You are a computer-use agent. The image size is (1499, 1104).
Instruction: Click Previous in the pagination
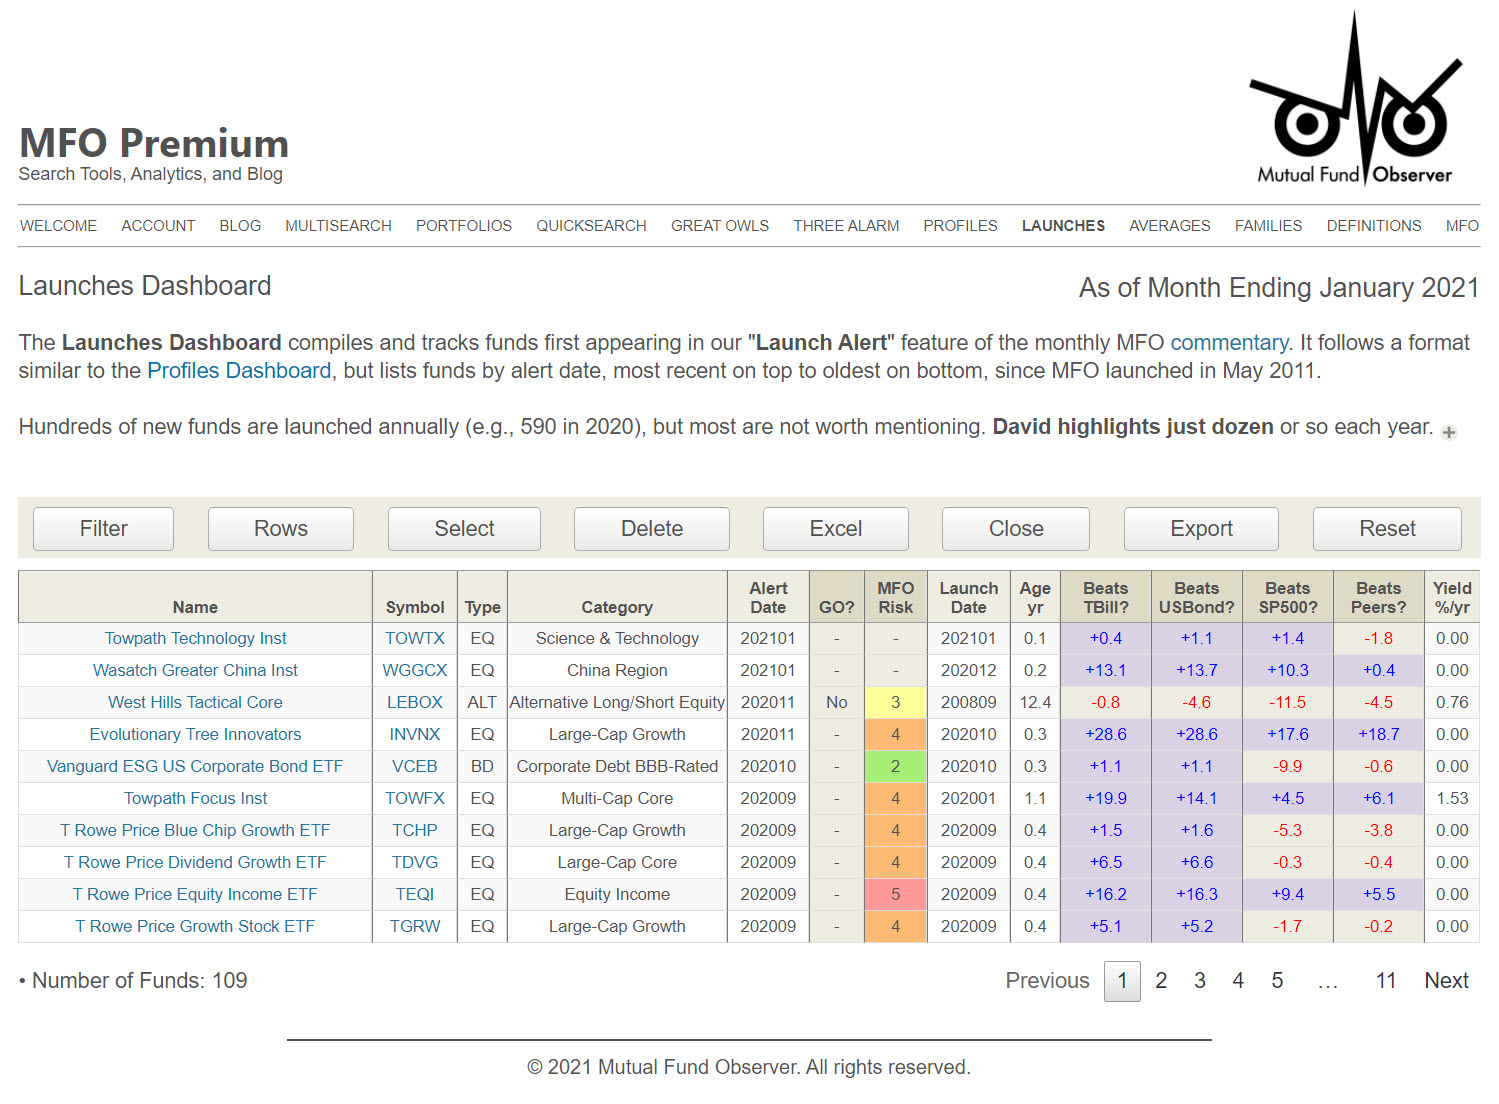[1047, 981]
